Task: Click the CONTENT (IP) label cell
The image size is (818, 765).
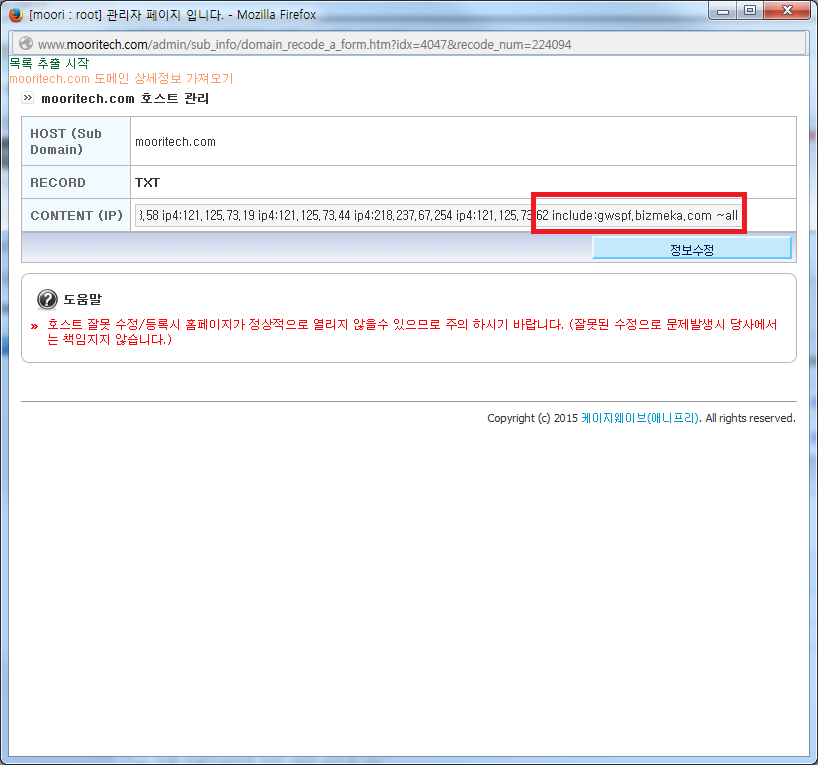Action: [76, 215]
